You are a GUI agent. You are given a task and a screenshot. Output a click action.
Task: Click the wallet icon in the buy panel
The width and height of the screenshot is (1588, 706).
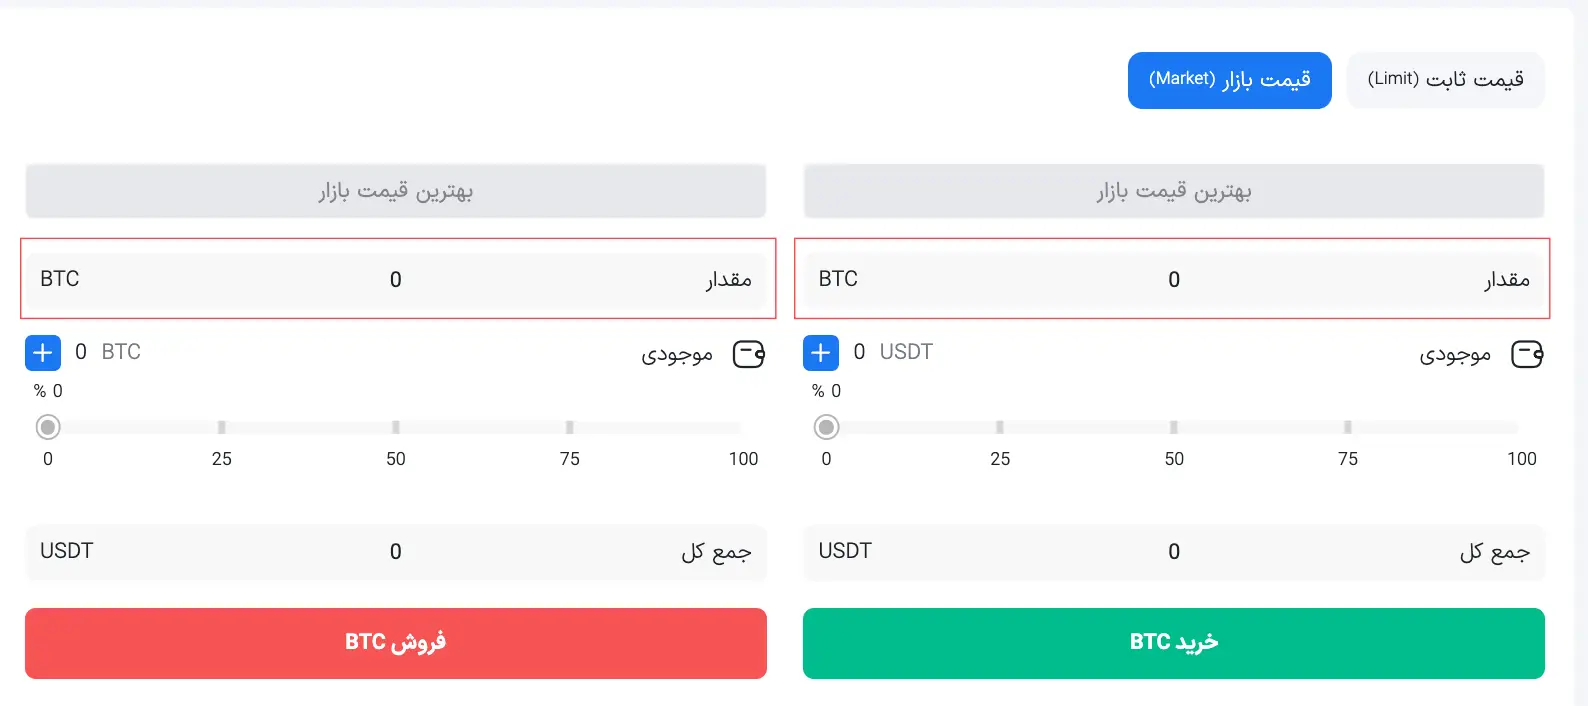tap(1527, 354)
